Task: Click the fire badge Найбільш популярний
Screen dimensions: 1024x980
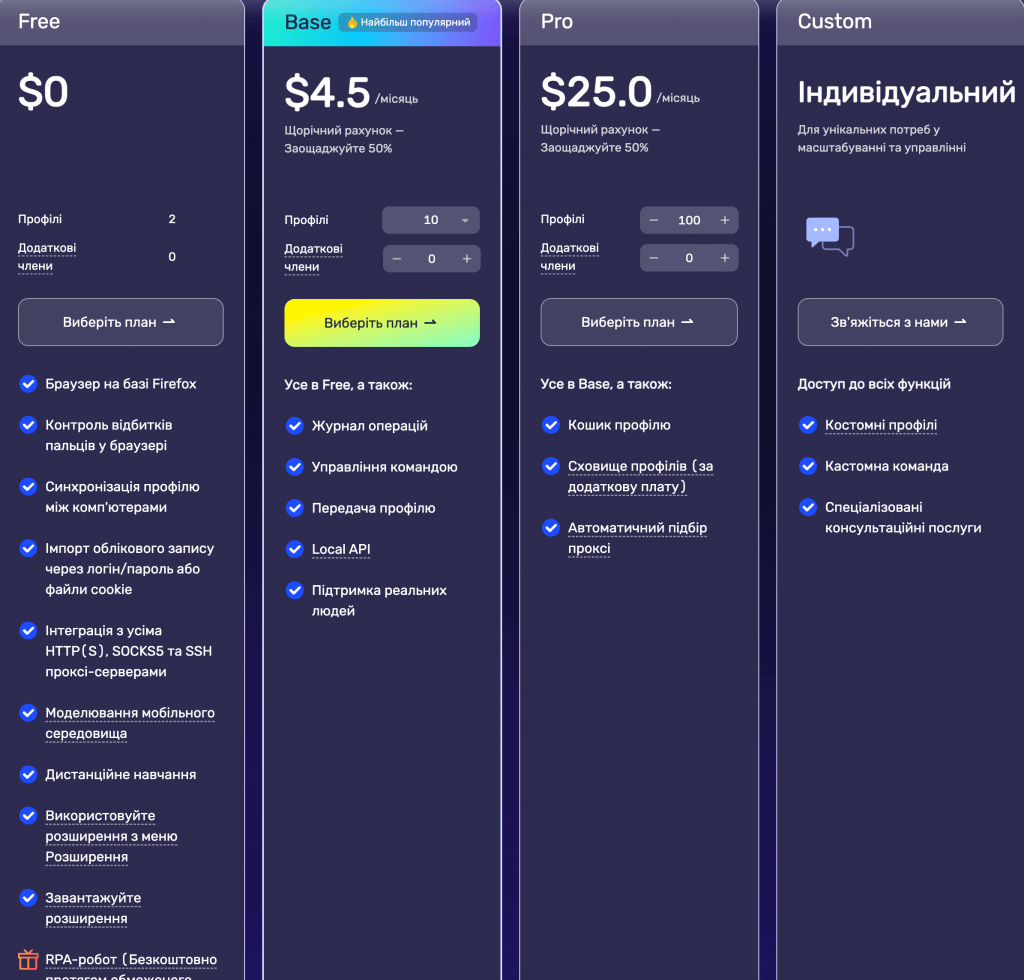Action: coord(408,22)
